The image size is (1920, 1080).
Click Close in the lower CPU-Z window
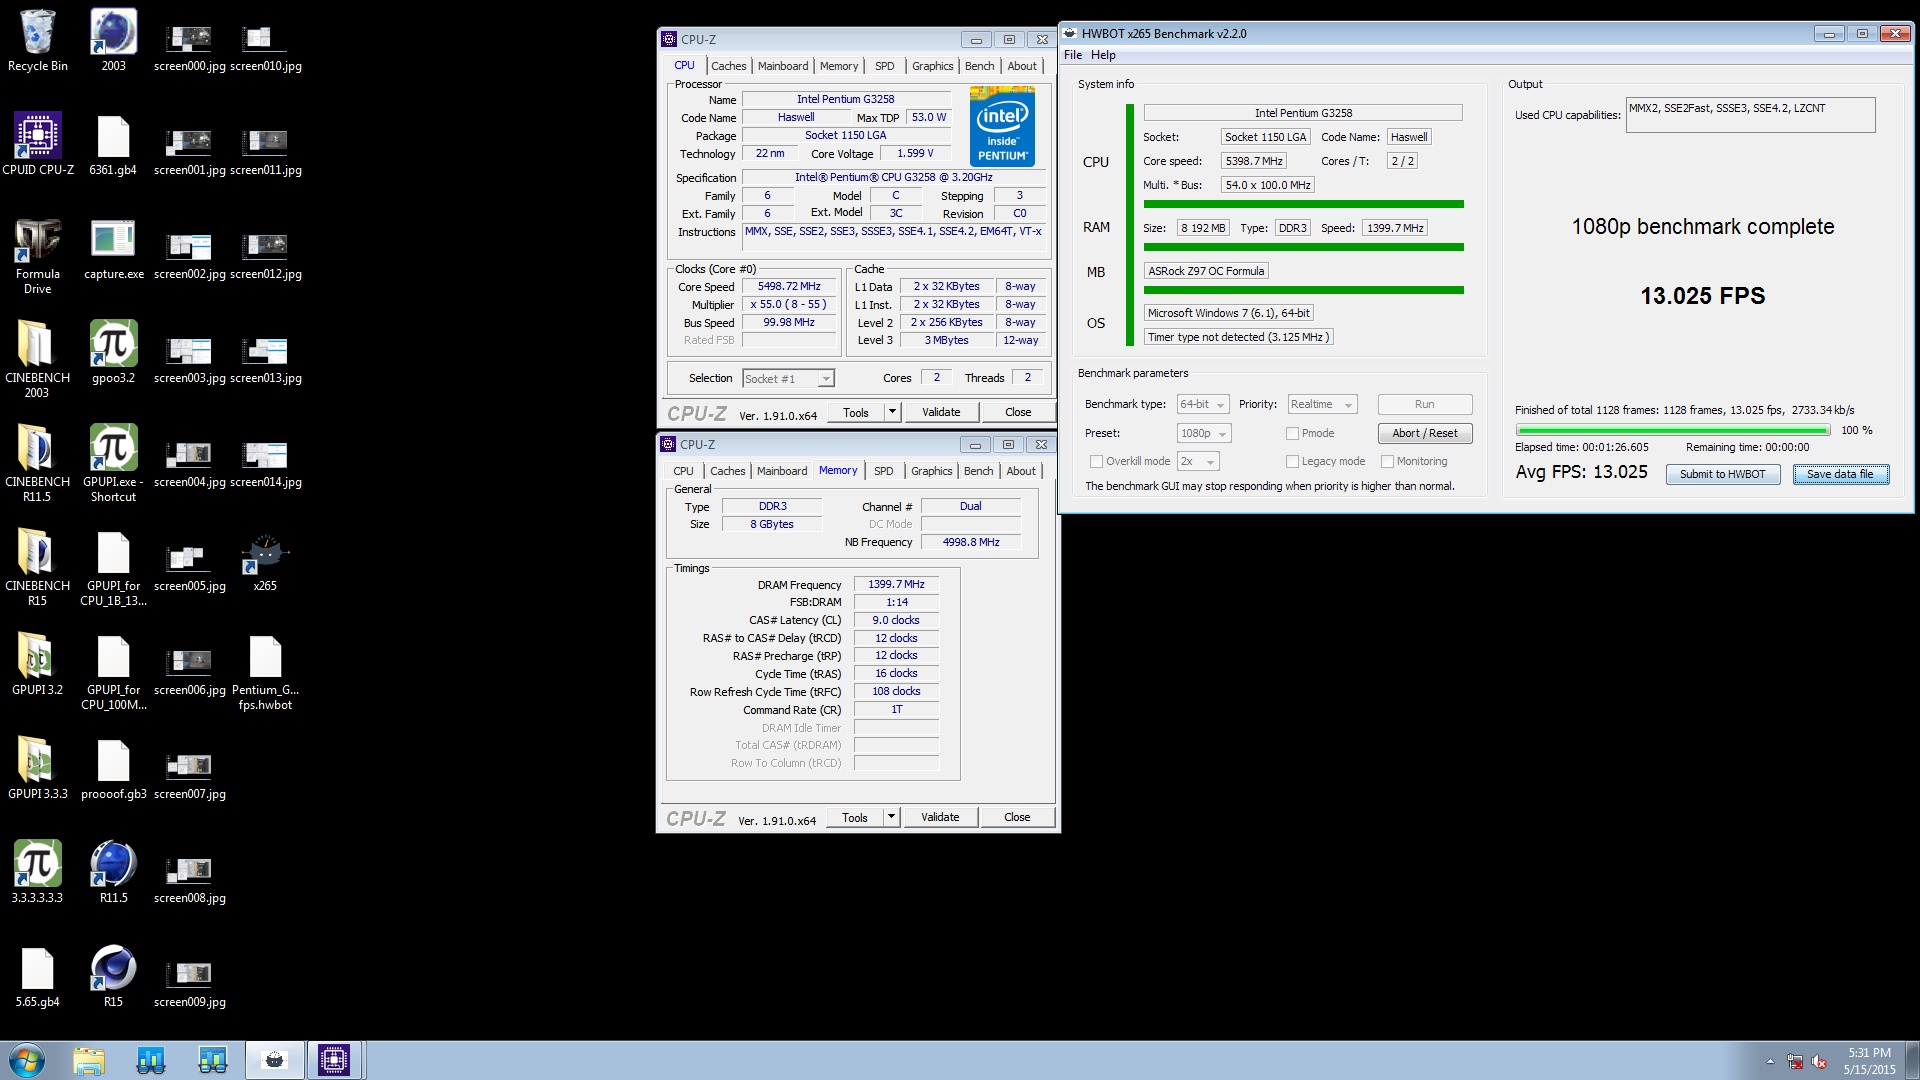point(1017,817)
